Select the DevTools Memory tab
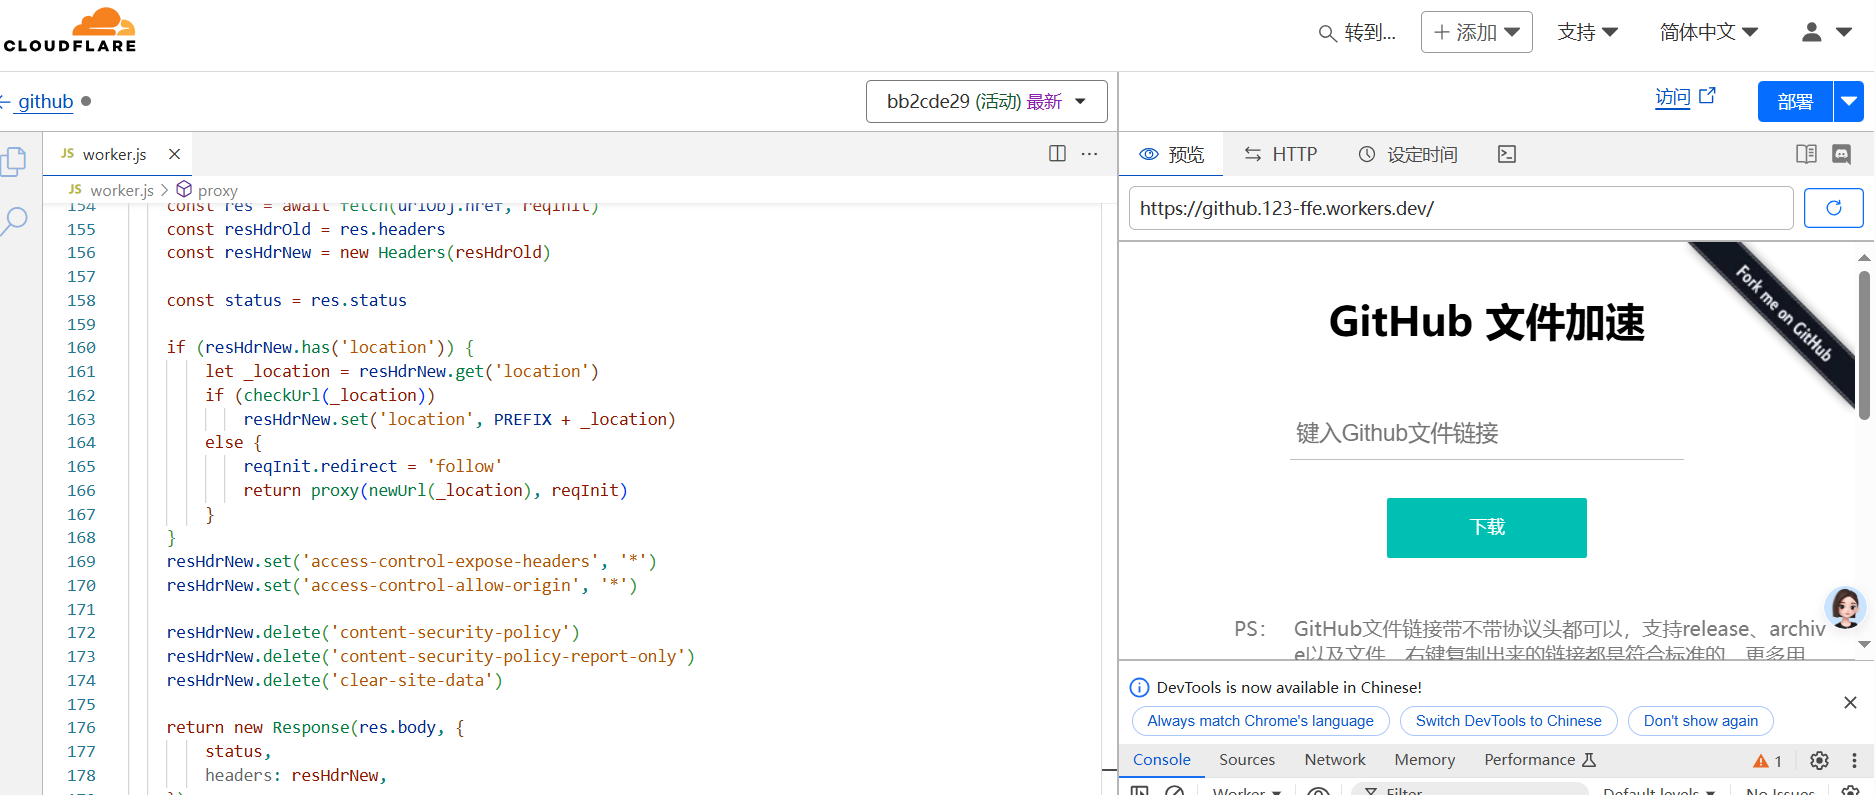The height and width of the screenshot is (795, 1876). pos(1424,760)
